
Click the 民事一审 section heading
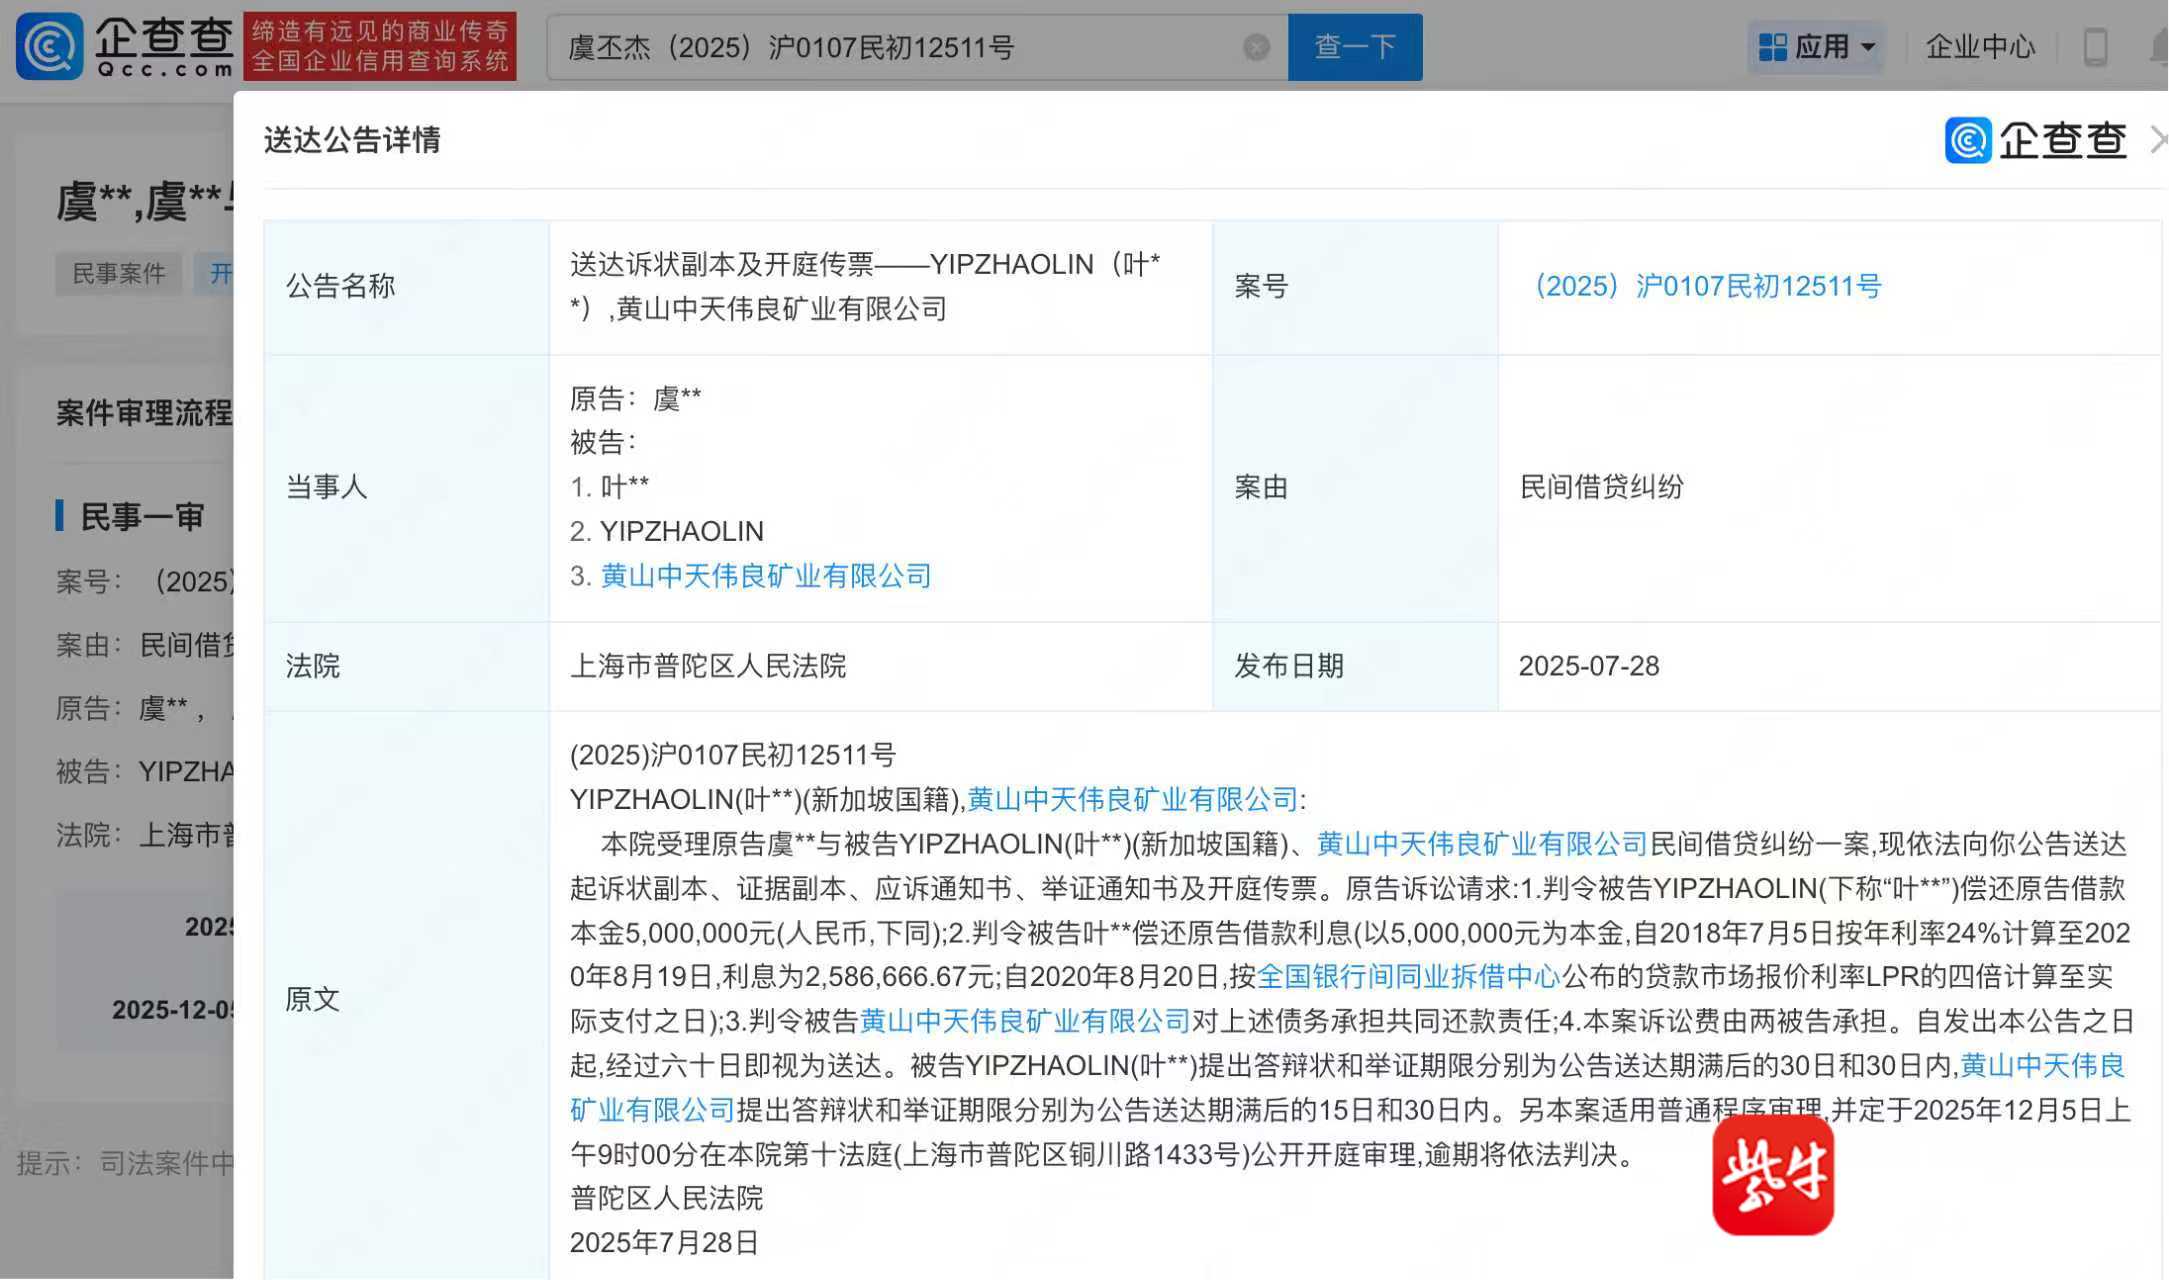[x=141, y=517]
